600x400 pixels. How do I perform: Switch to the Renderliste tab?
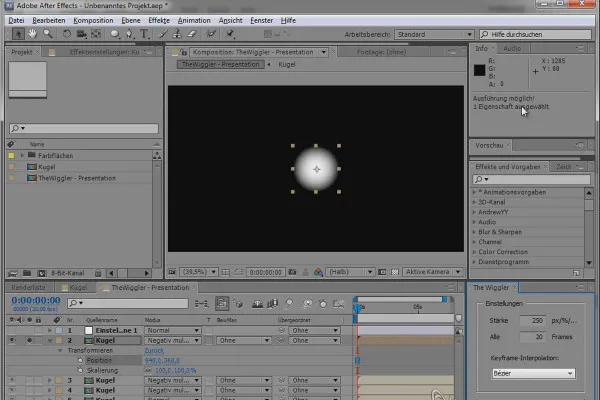tap(28, 287)
